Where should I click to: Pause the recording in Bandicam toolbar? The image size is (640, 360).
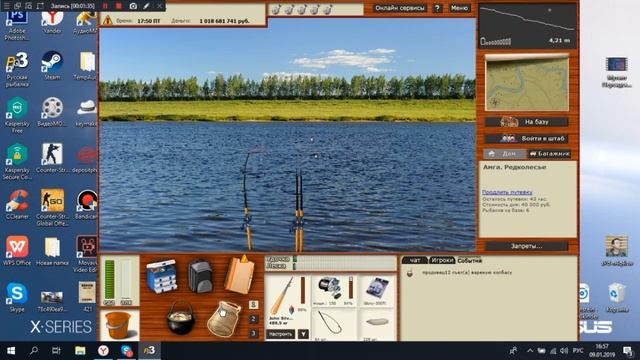(105, 6)
